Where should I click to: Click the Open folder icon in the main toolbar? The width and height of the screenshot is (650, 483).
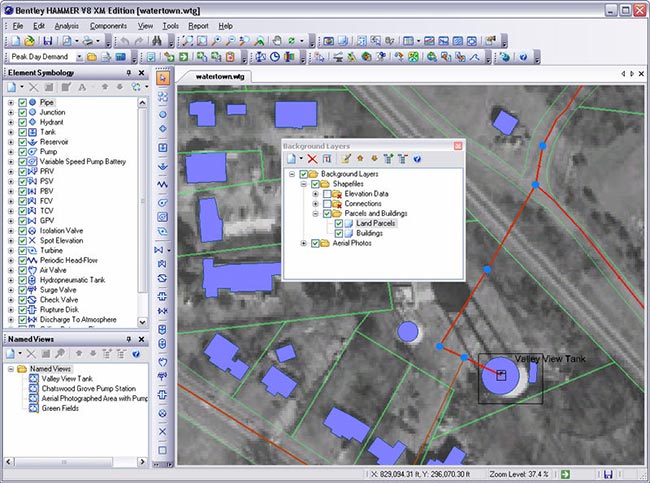pyautogui.click(x=30, y=41)
